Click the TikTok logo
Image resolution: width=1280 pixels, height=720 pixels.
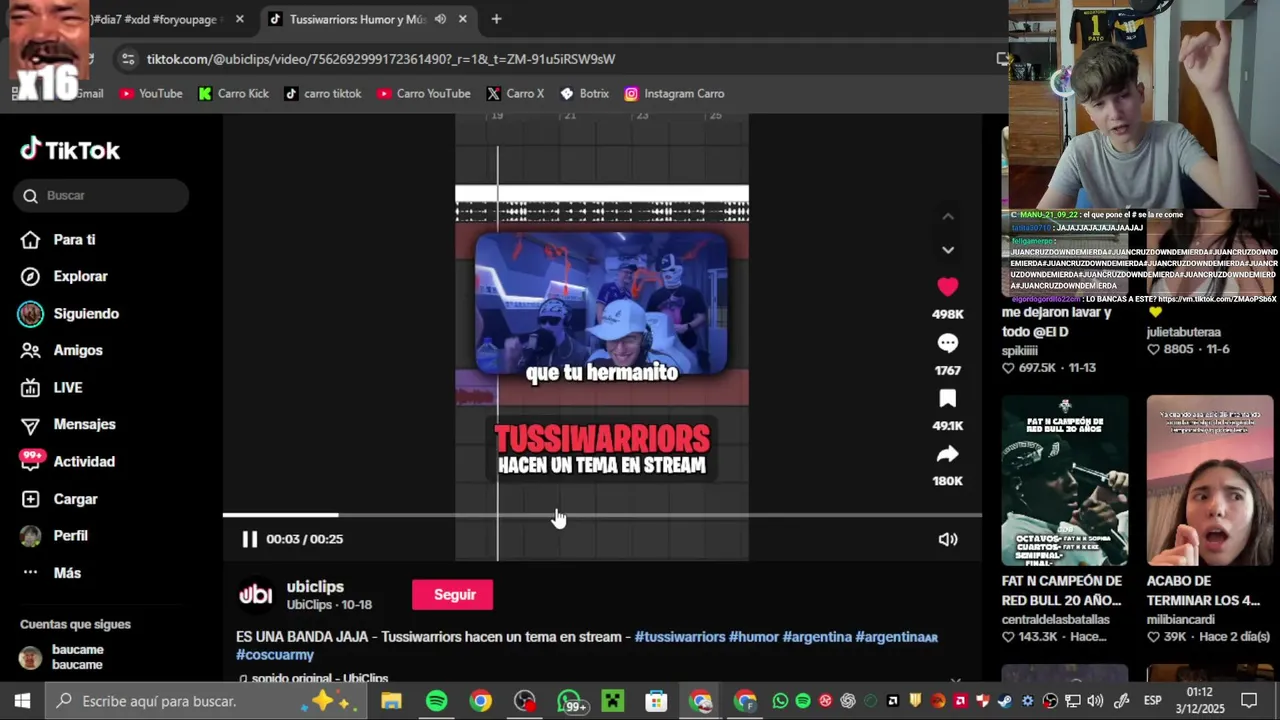(70, 150)
